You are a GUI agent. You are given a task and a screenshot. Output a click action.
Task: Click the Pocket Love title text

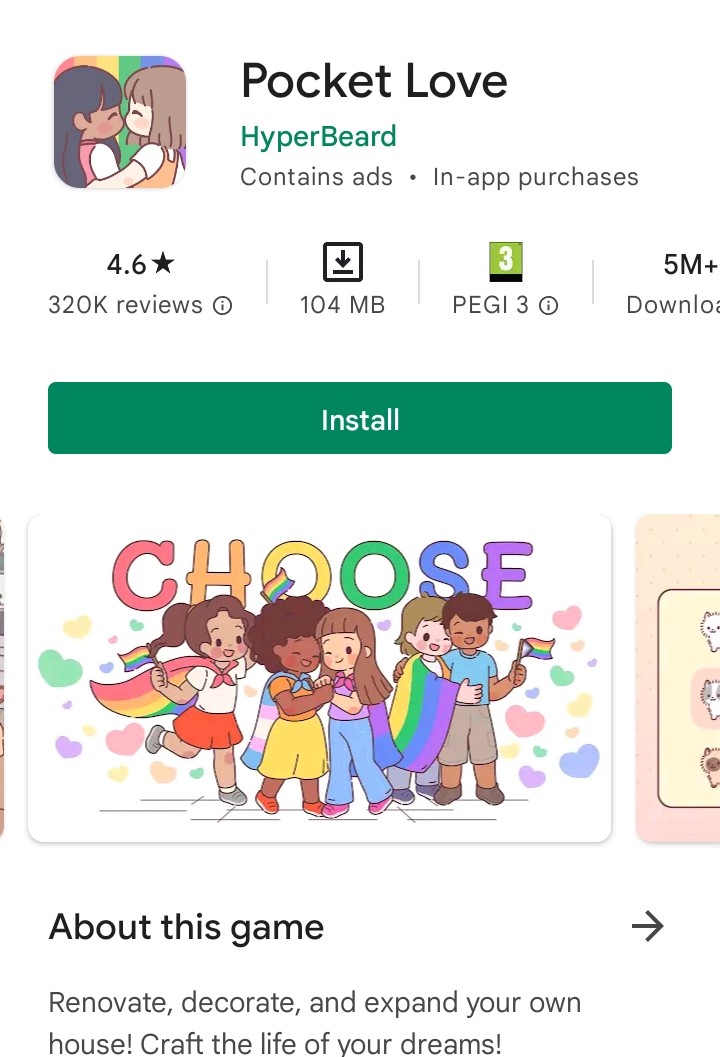(x=374, y=81)
